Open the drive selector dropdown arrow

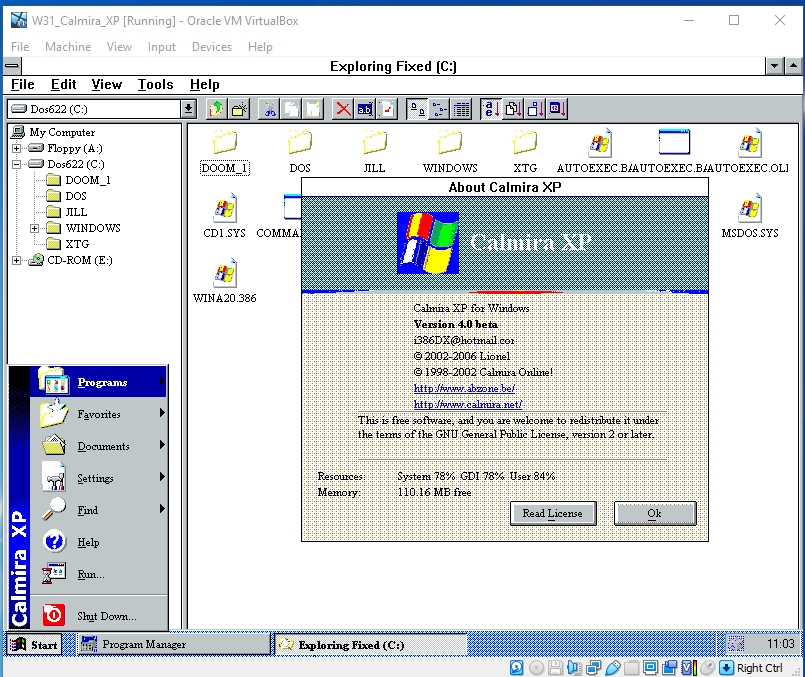point(188,109)
